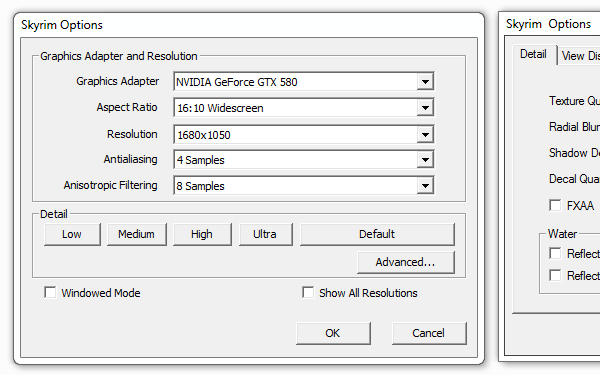Open the Advanced... settings
Screen dimensions: 600x375
click(406, 262)
